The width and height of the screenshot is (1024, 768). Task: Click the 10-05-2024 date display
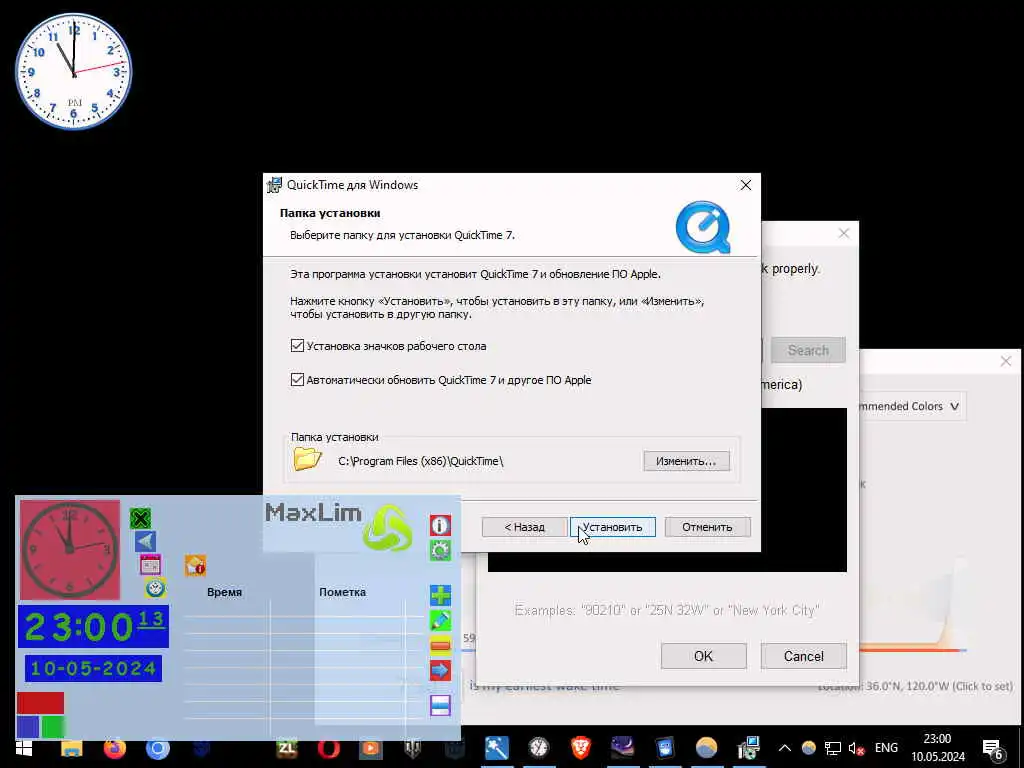pyautogui.click(x=93, y=669)
